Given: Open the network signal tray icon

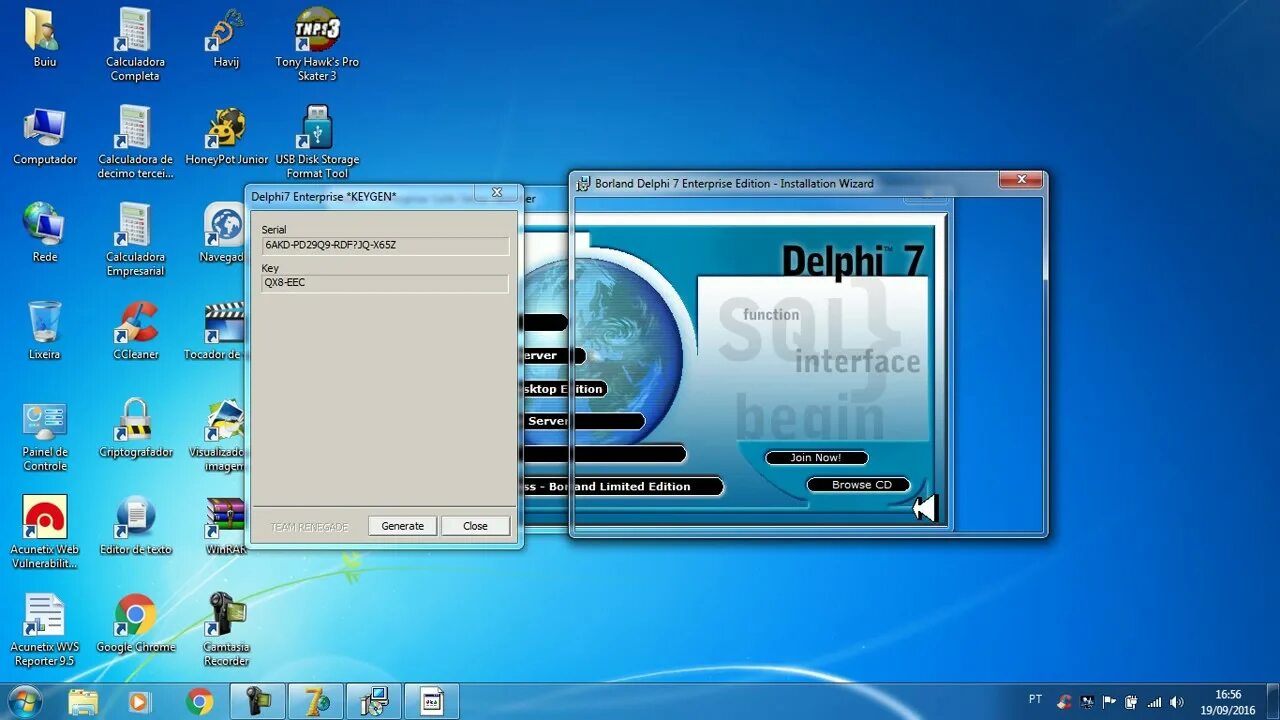Looking at the screenshot, I should point(1155,702).
